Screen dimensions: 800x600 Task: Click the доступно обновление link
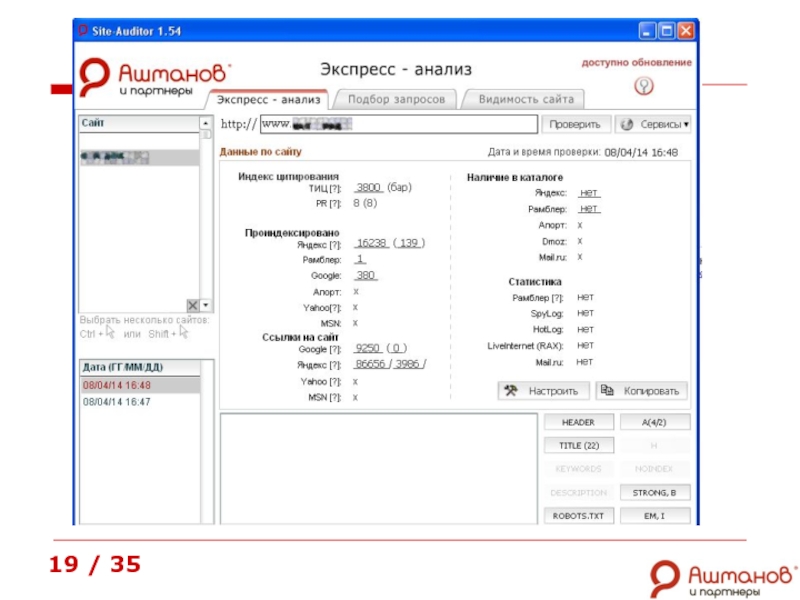point(636,62)
